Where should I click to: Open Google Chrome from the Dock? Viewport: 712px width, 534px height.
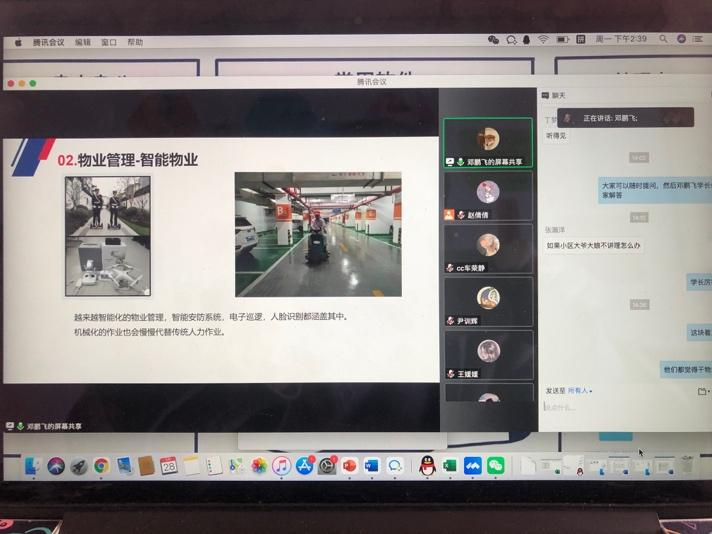101,465
